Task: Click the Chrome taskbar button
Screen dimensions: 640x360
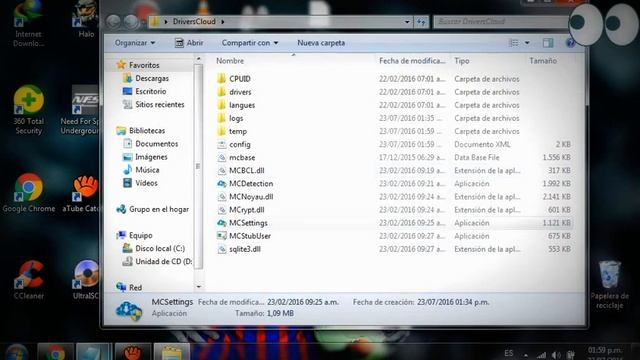Action: (x=56, y=352)
